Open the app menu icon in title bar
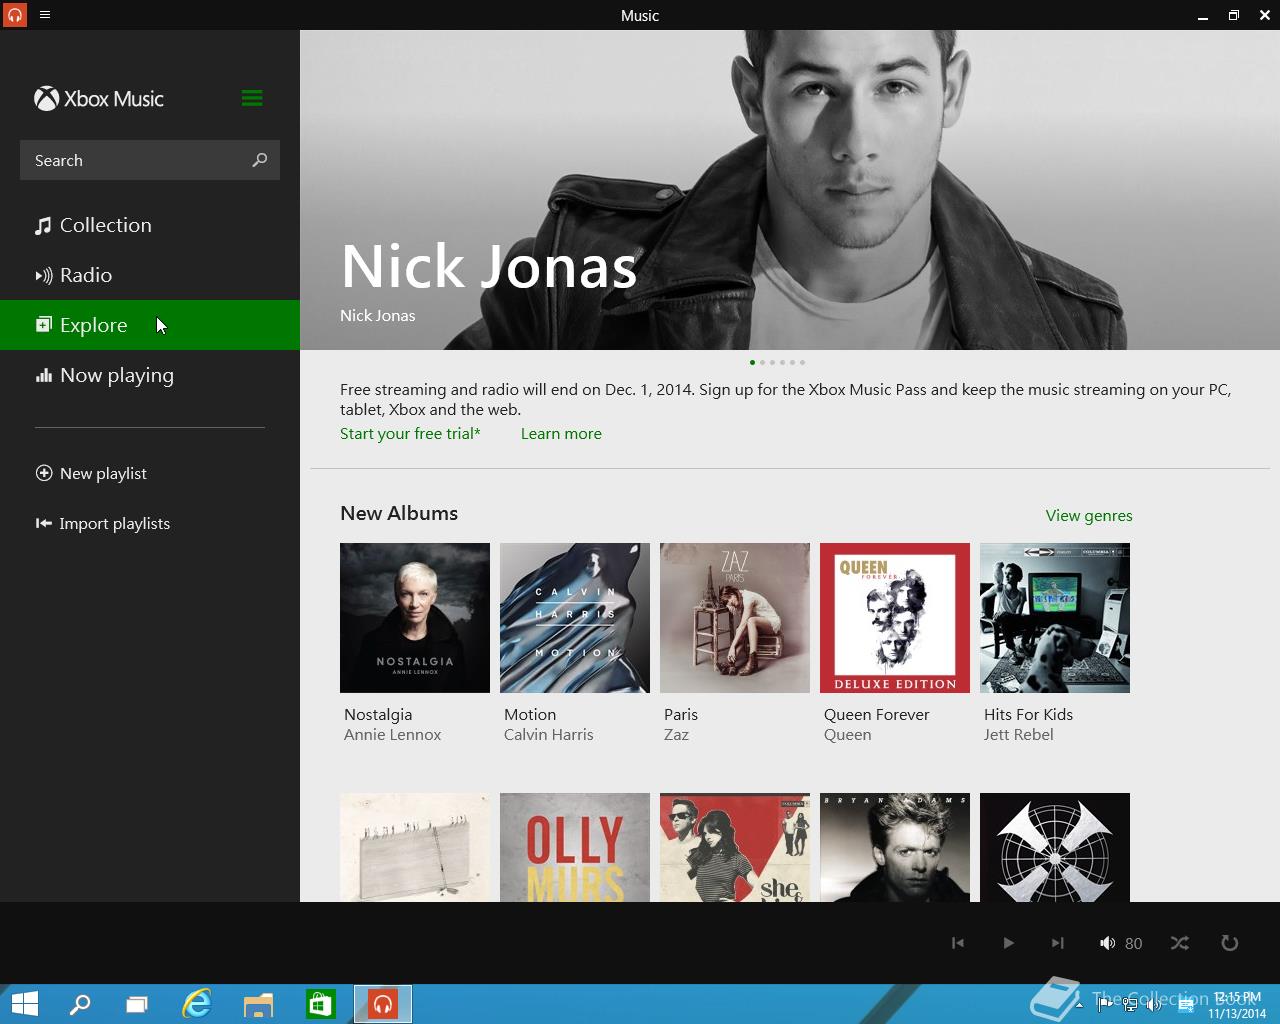 (45, 15)
